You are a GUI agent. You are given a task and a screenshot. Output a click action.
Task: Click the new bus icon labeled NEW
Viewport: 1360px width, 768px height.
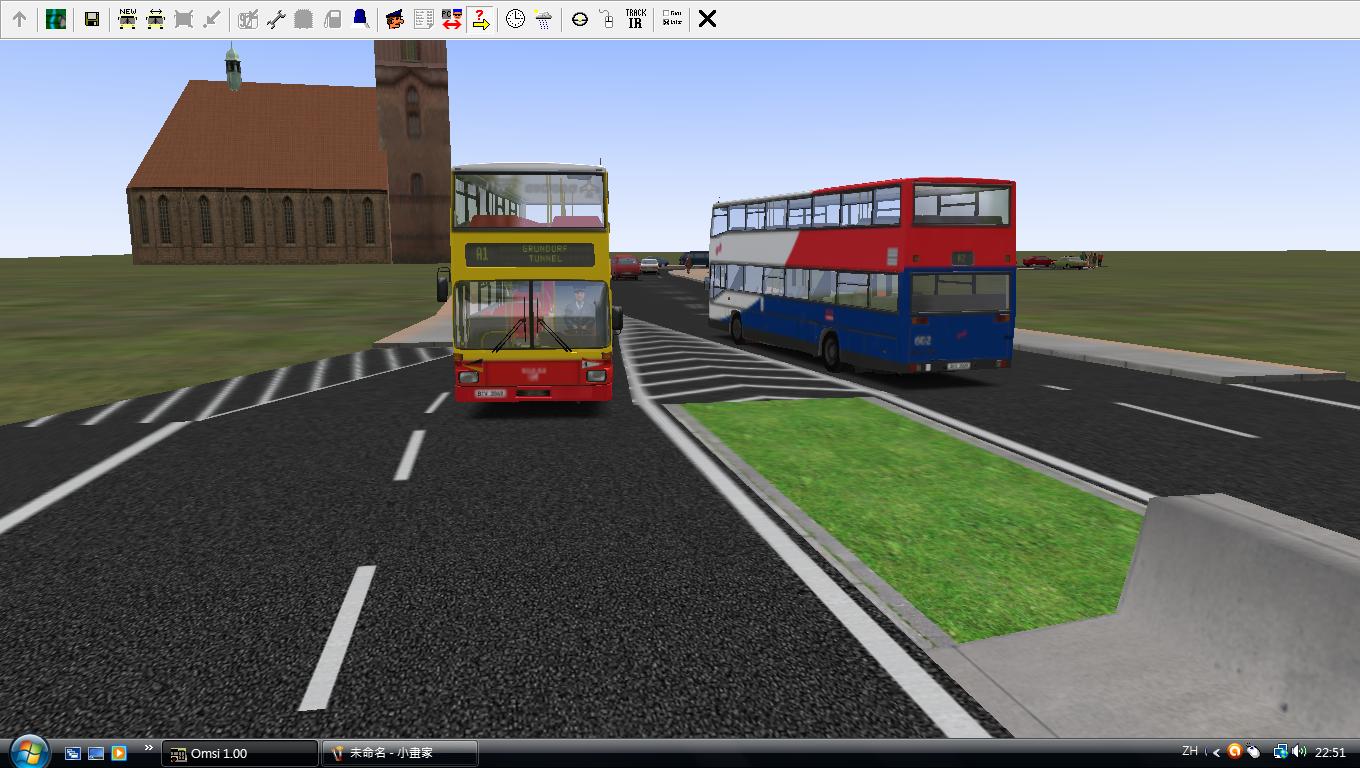point(127,19)
